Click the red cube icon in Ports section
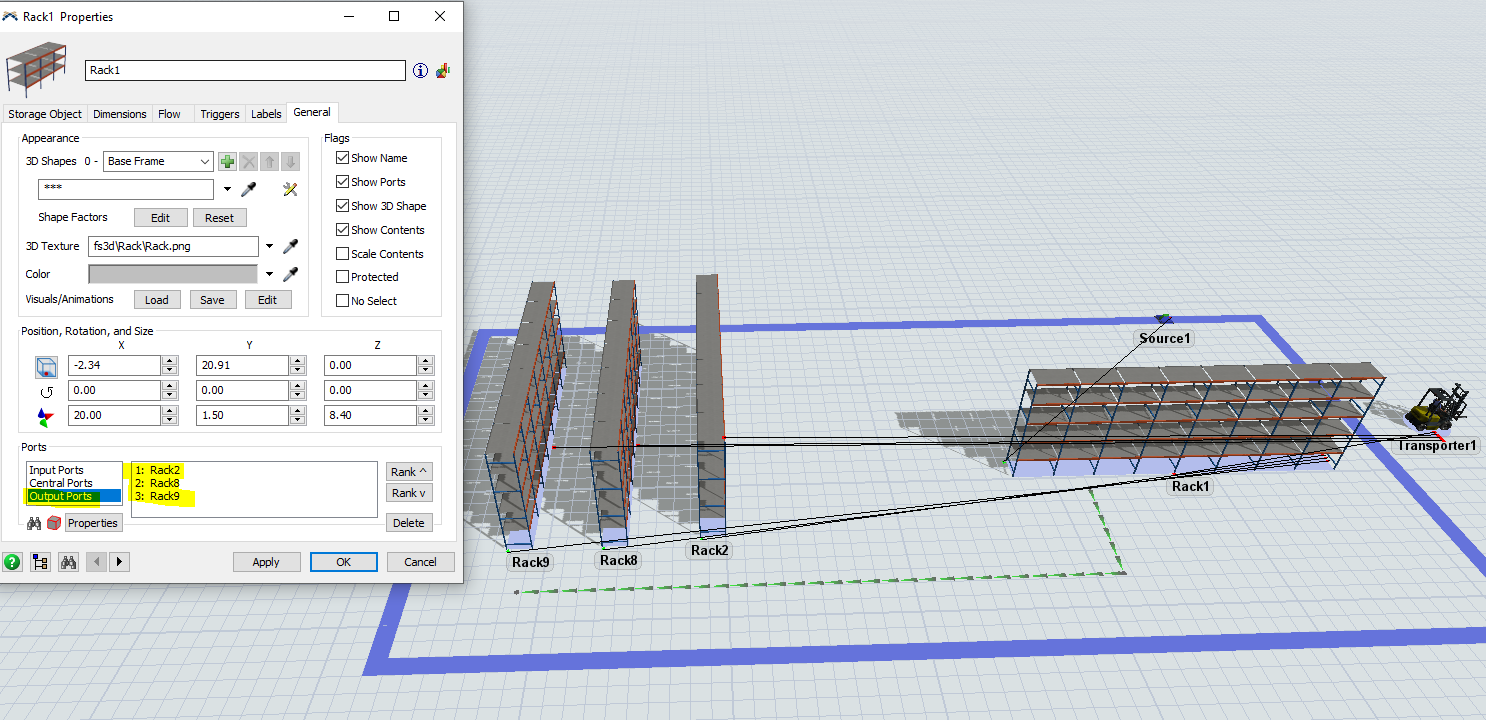 click(54, 523)
